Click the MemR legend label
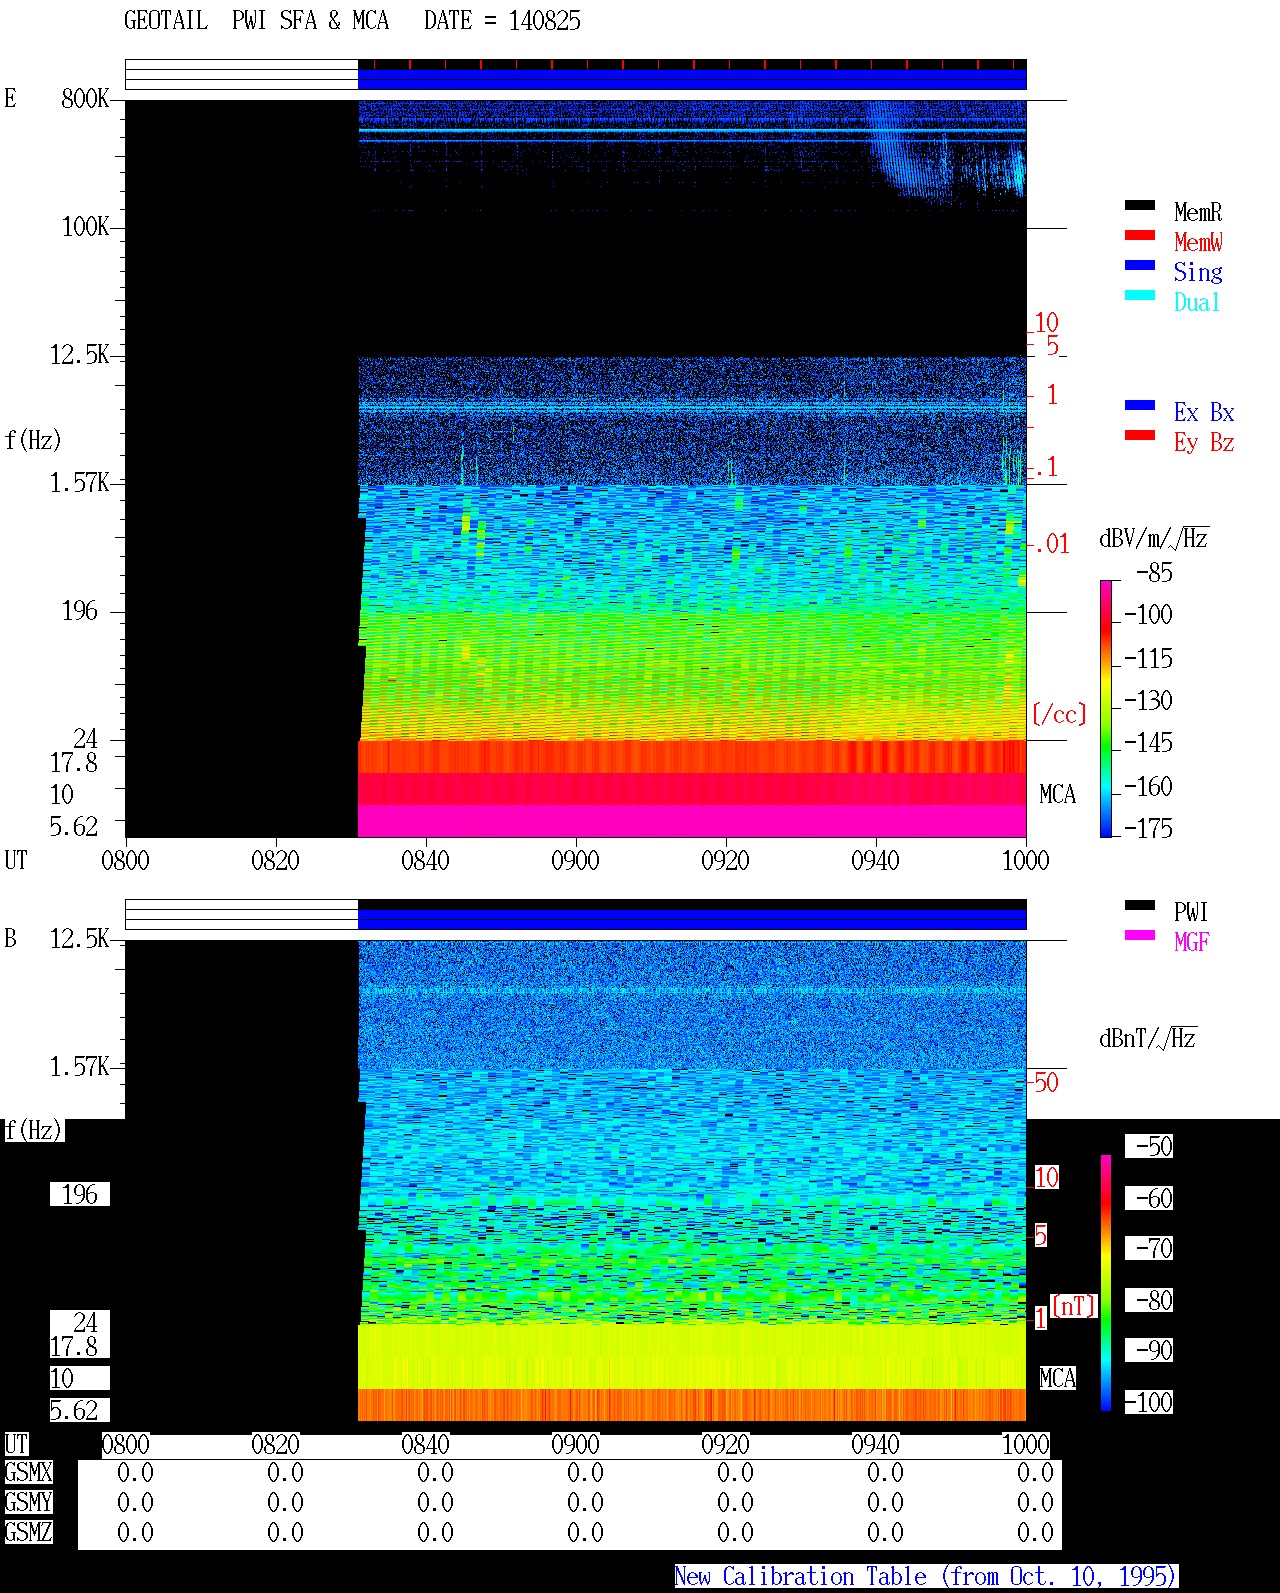 1198,212
